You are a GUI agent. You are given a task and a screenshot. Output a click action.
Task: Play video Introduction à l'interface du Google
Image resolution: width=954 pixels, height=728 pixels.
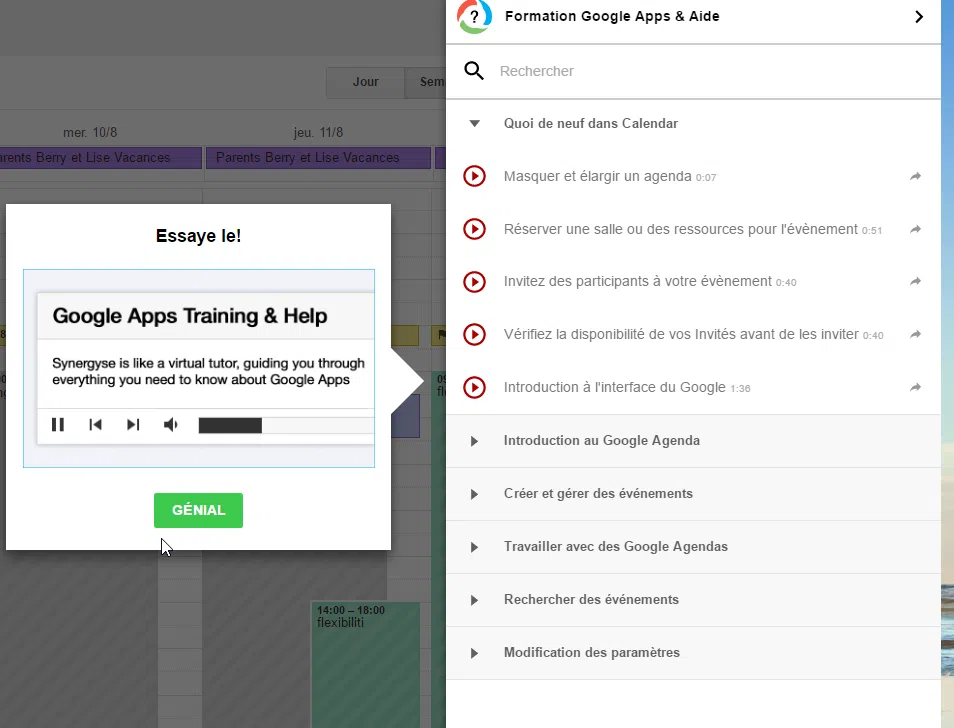(x=475, y=387)
